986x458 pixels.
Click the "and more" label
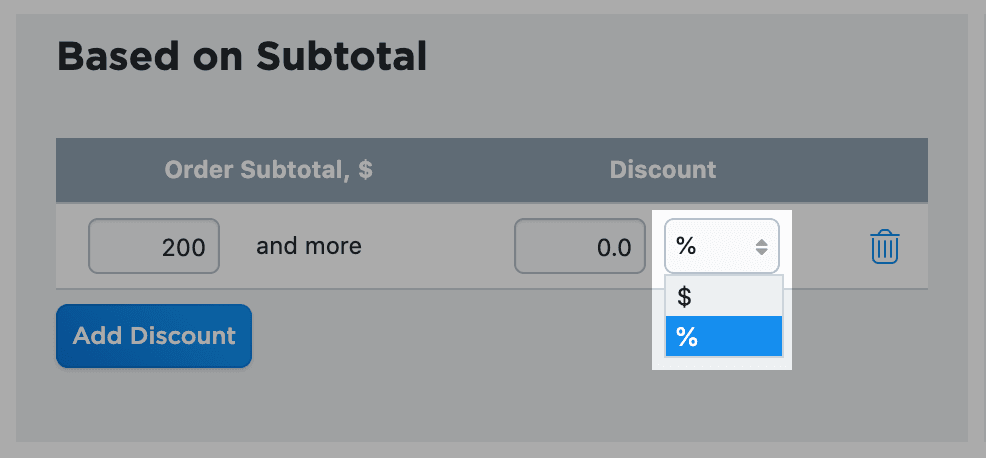tap(308, 246)
